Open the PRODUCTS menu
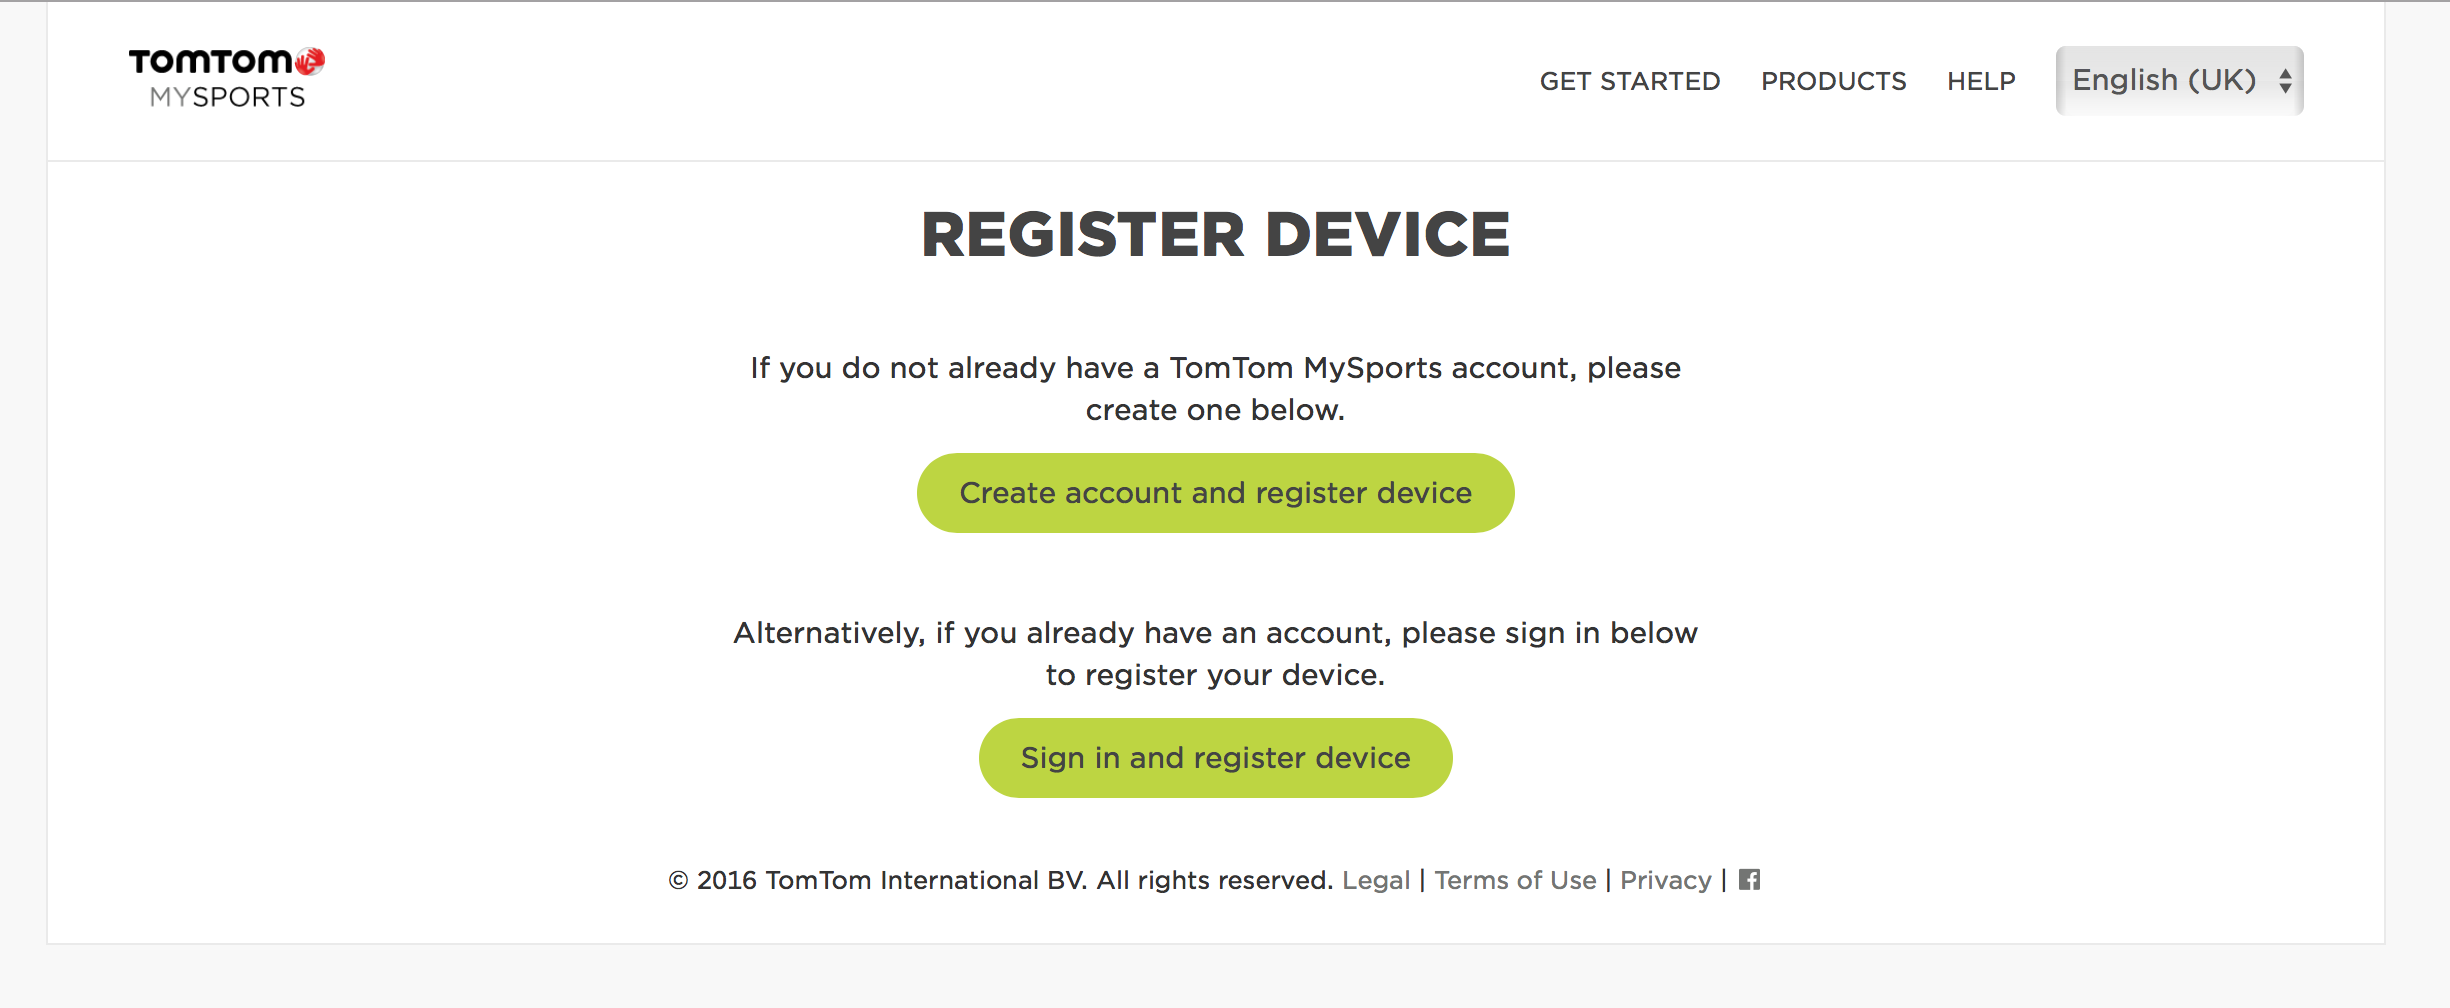The height and width of the screenshot is (1008, 2450). pyautogui.click(x=1833, y=81)
